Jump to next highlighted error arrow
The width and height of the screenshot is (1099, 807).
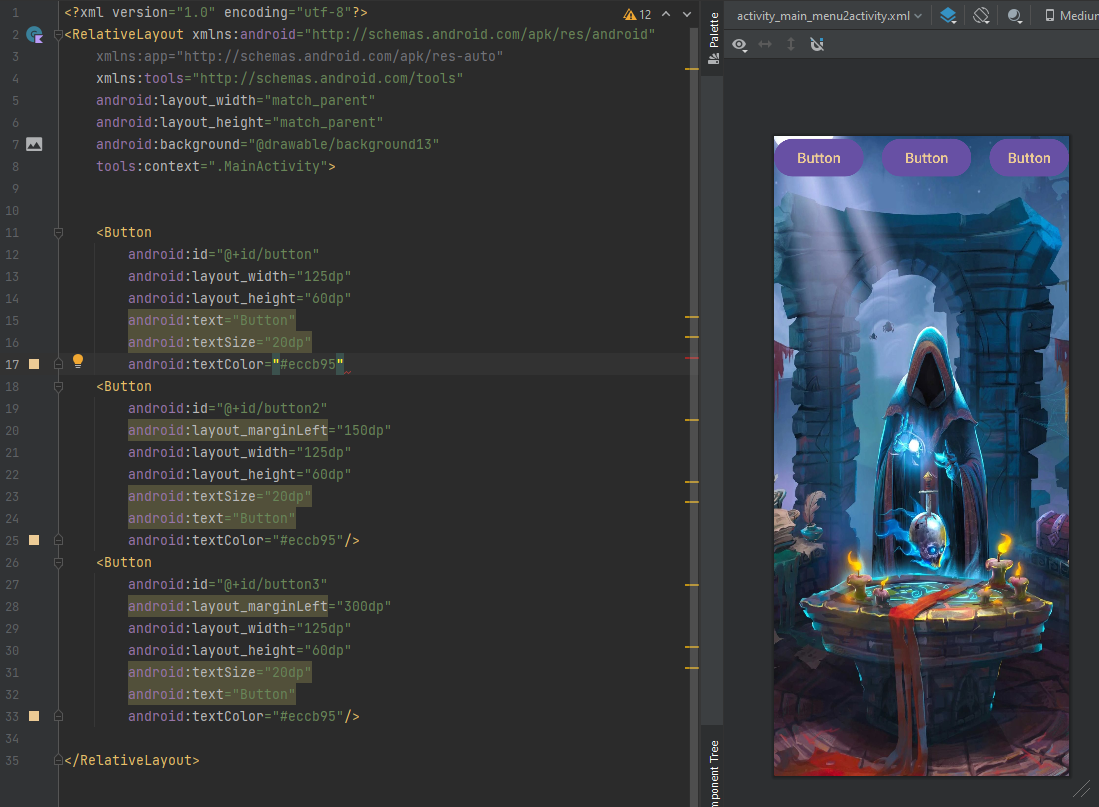tap(686, 15)
